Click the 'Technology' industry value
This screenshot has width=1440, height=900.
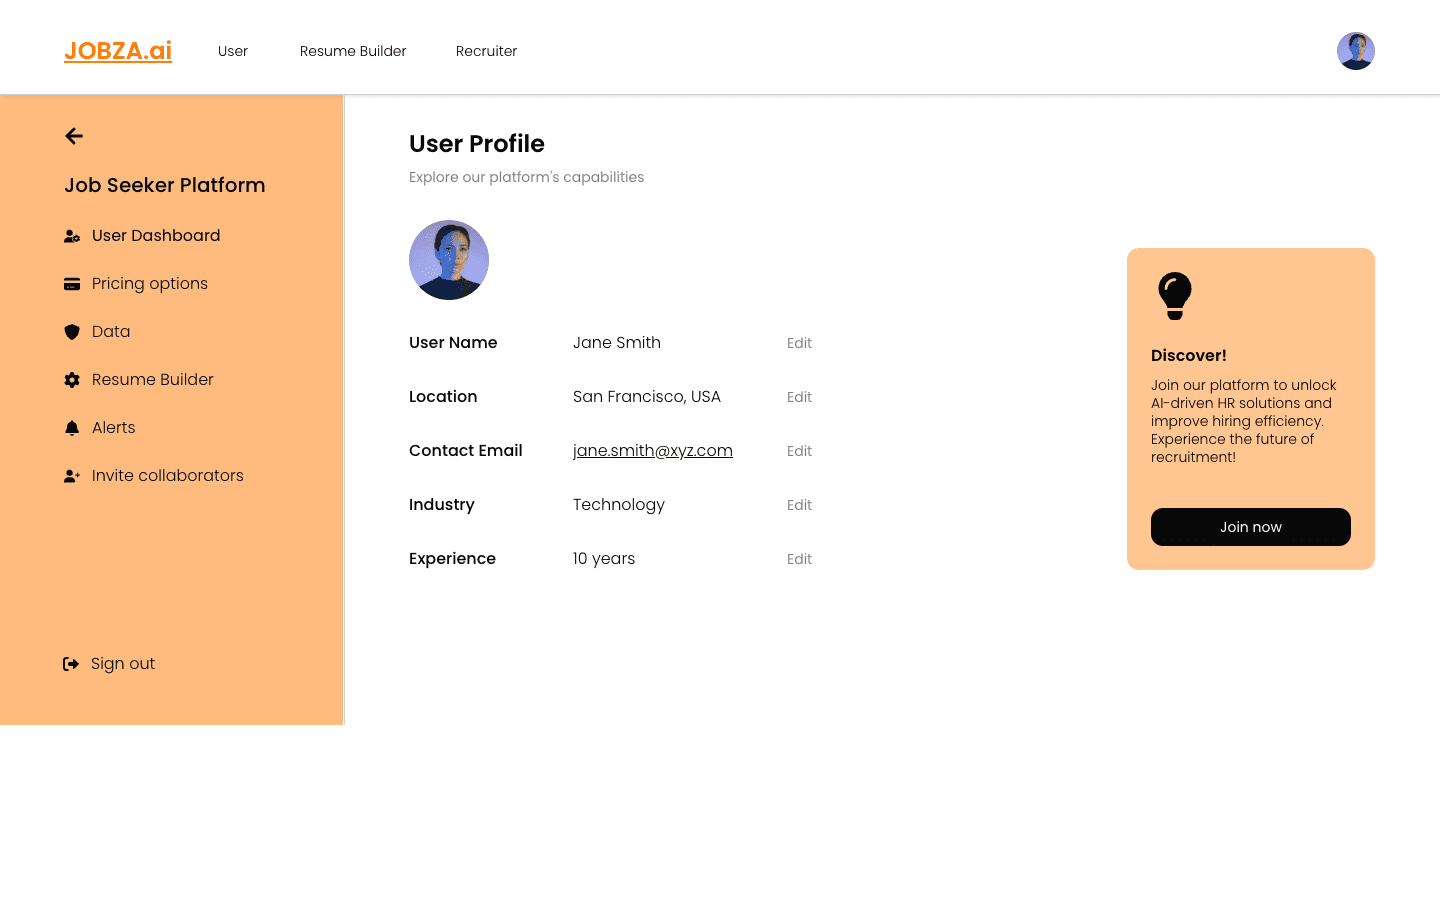(619, 505)
